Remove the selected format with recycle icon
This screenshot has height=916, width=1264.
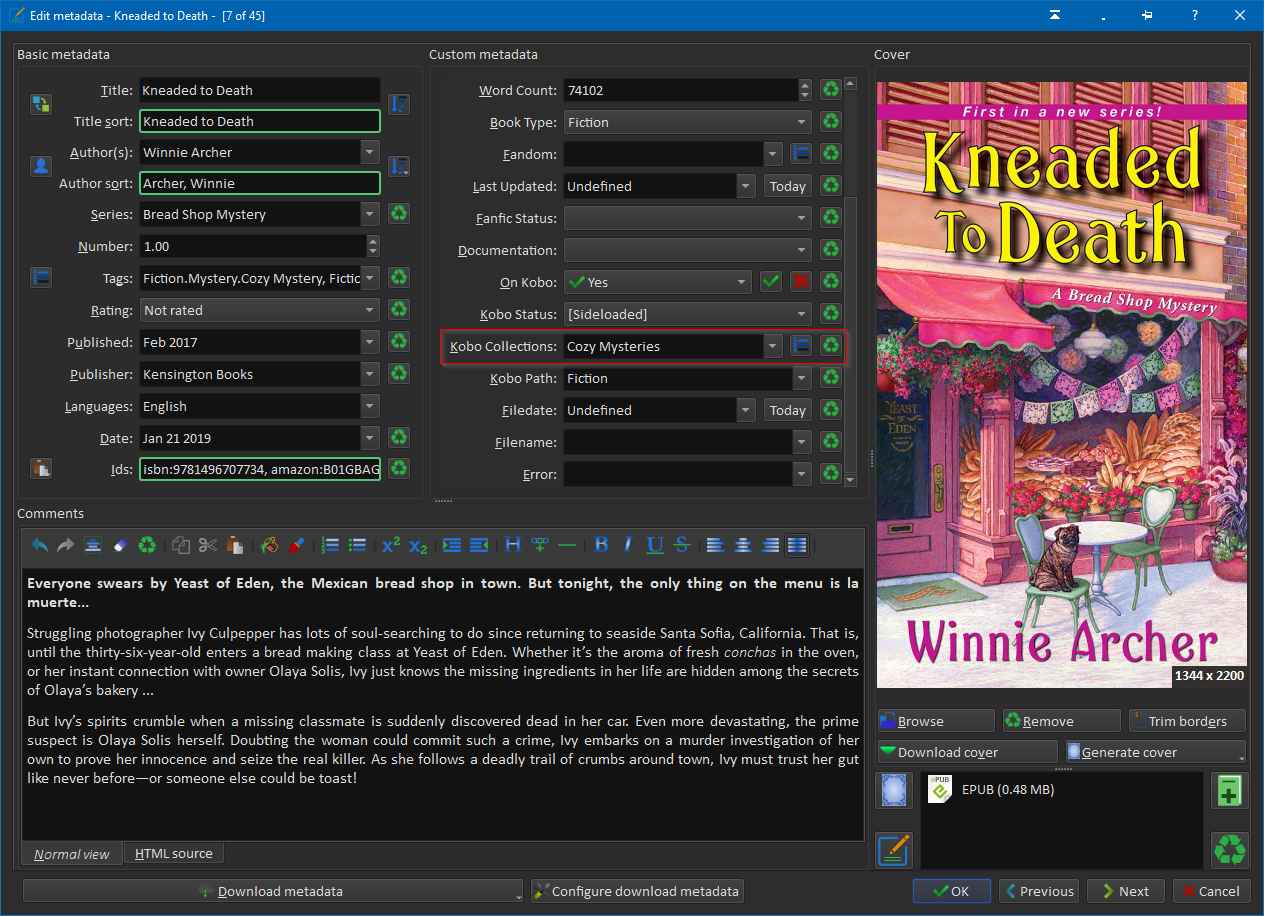(x=1229, y=850)
